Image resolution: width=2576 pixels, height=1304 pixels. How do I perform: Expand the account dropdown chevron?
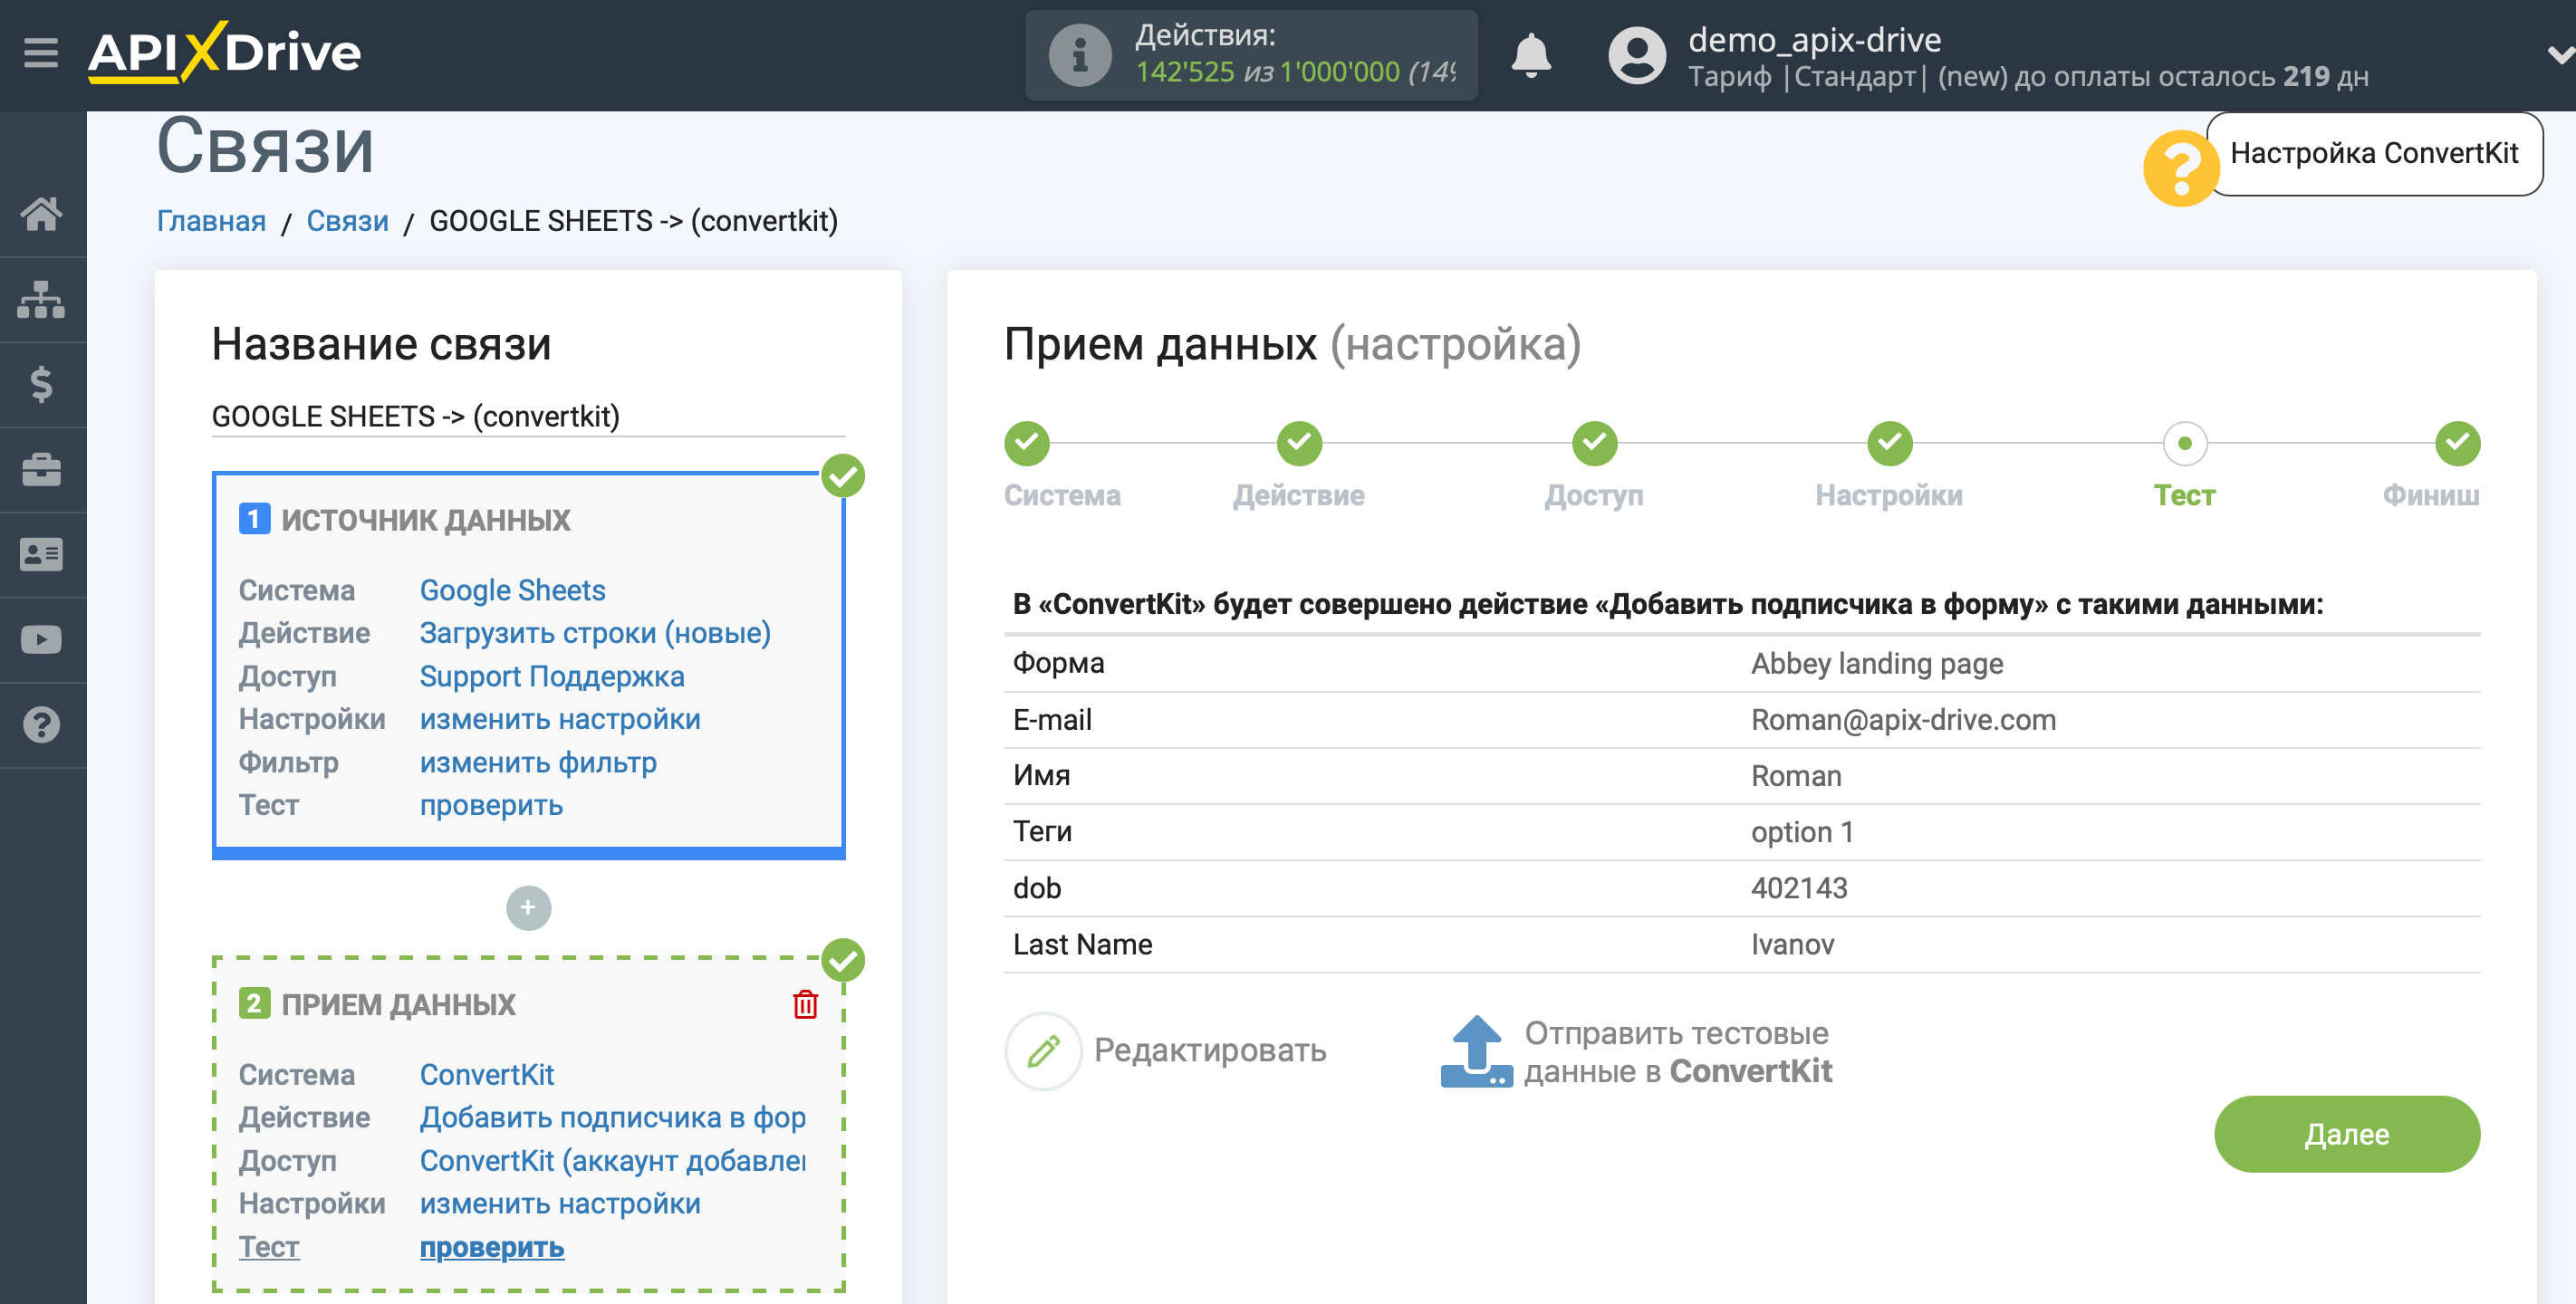click(x=2559, y=55)
